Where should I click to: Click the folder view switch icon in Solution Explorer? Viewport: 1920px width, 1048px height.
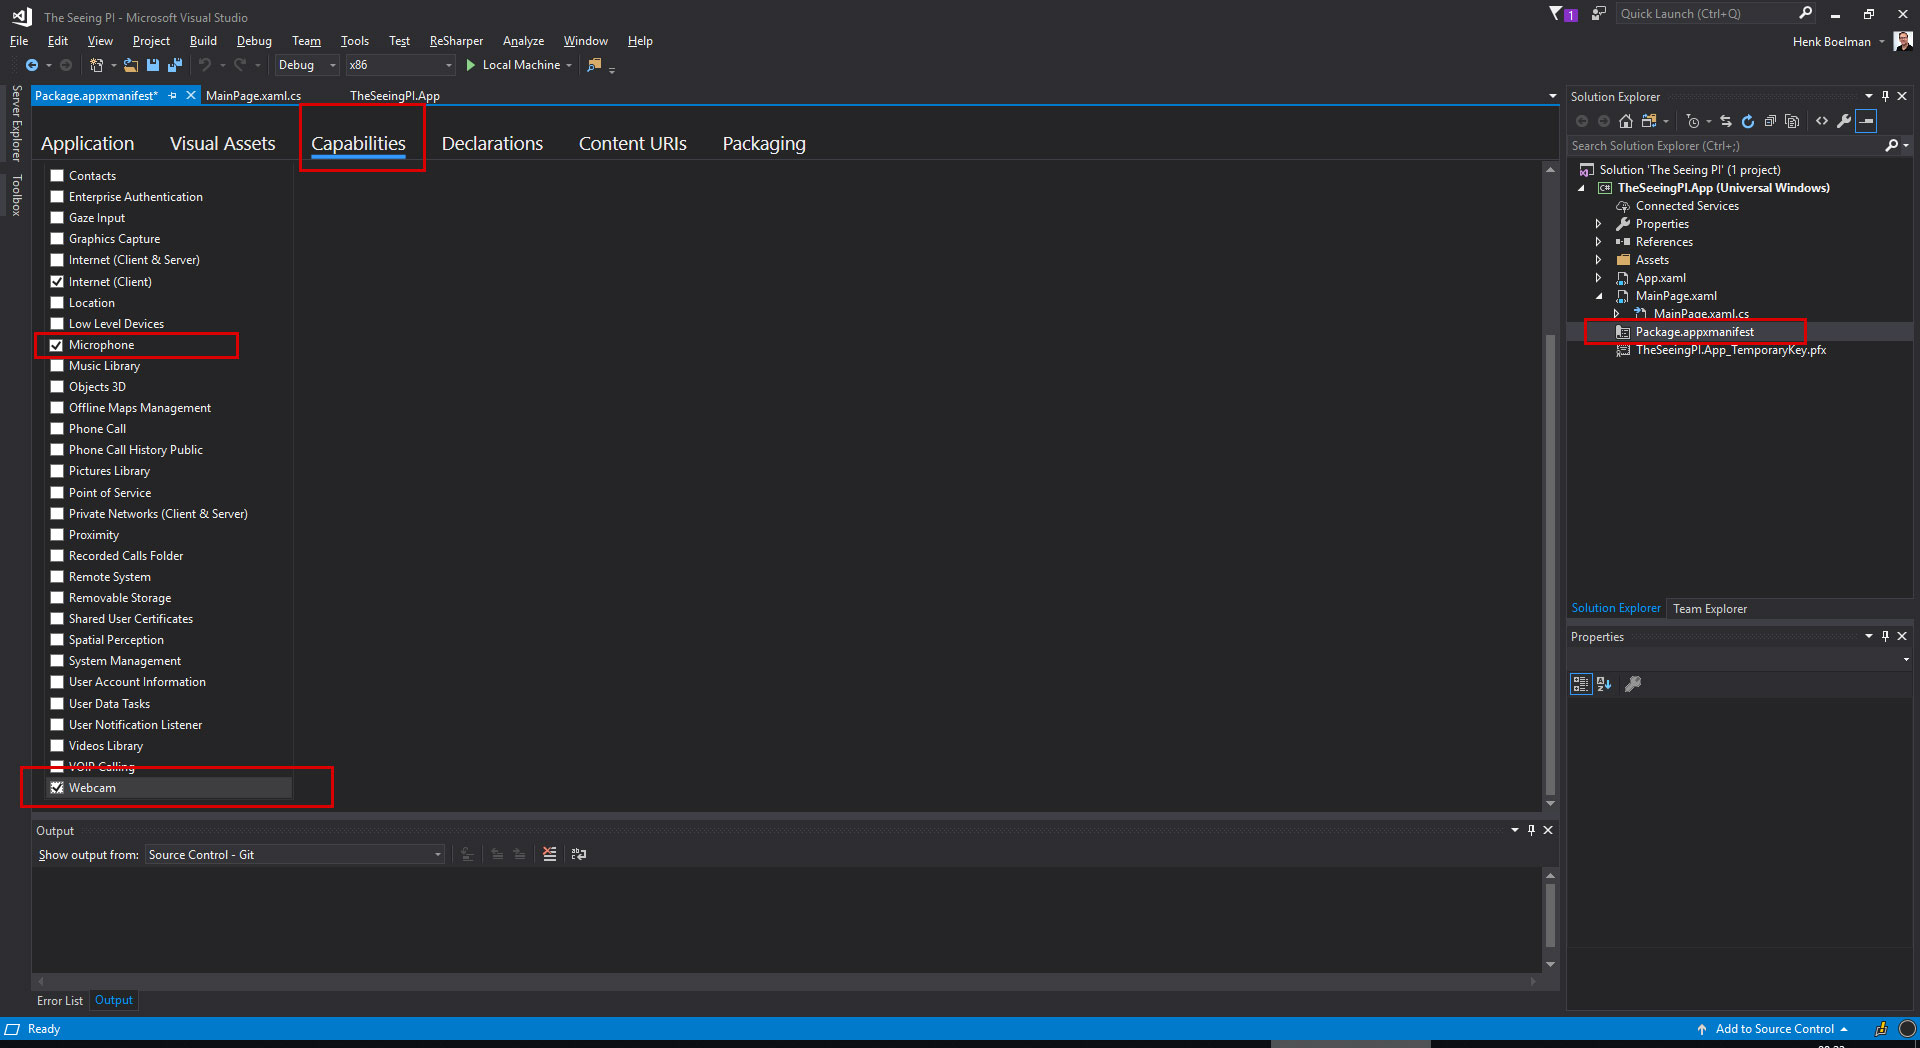click(1650, 121)
